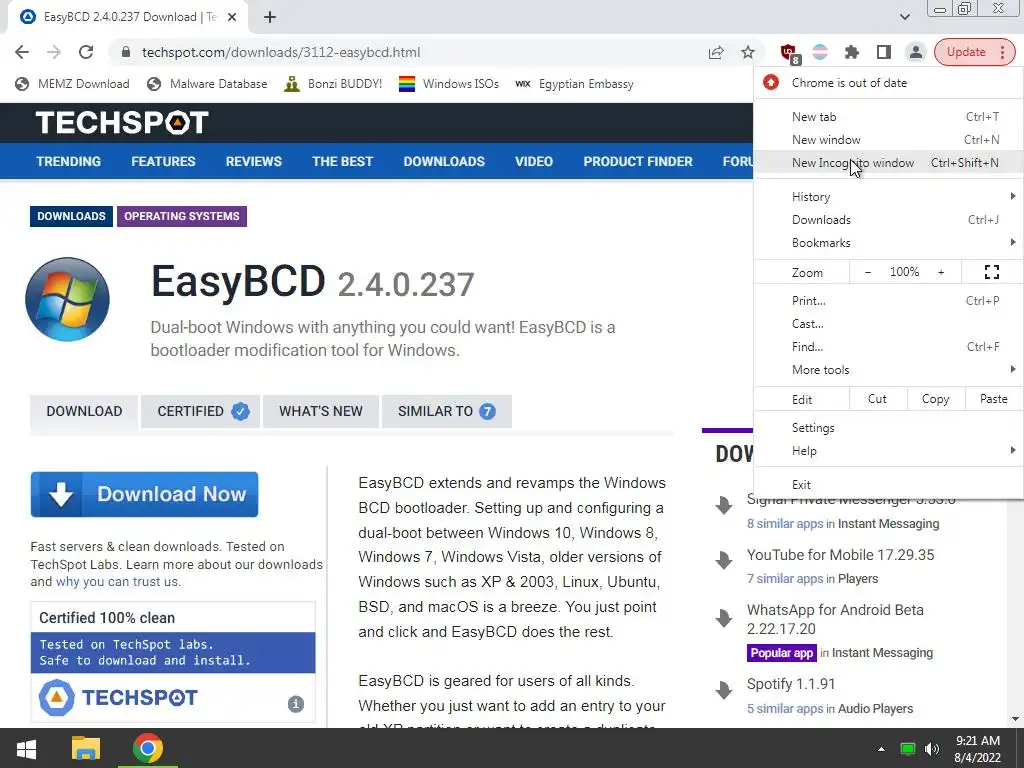Viewport: 1024px width, 768px height.
Task: Open the Extensions puzzle piece icon
Action: [x=852, y=52]
